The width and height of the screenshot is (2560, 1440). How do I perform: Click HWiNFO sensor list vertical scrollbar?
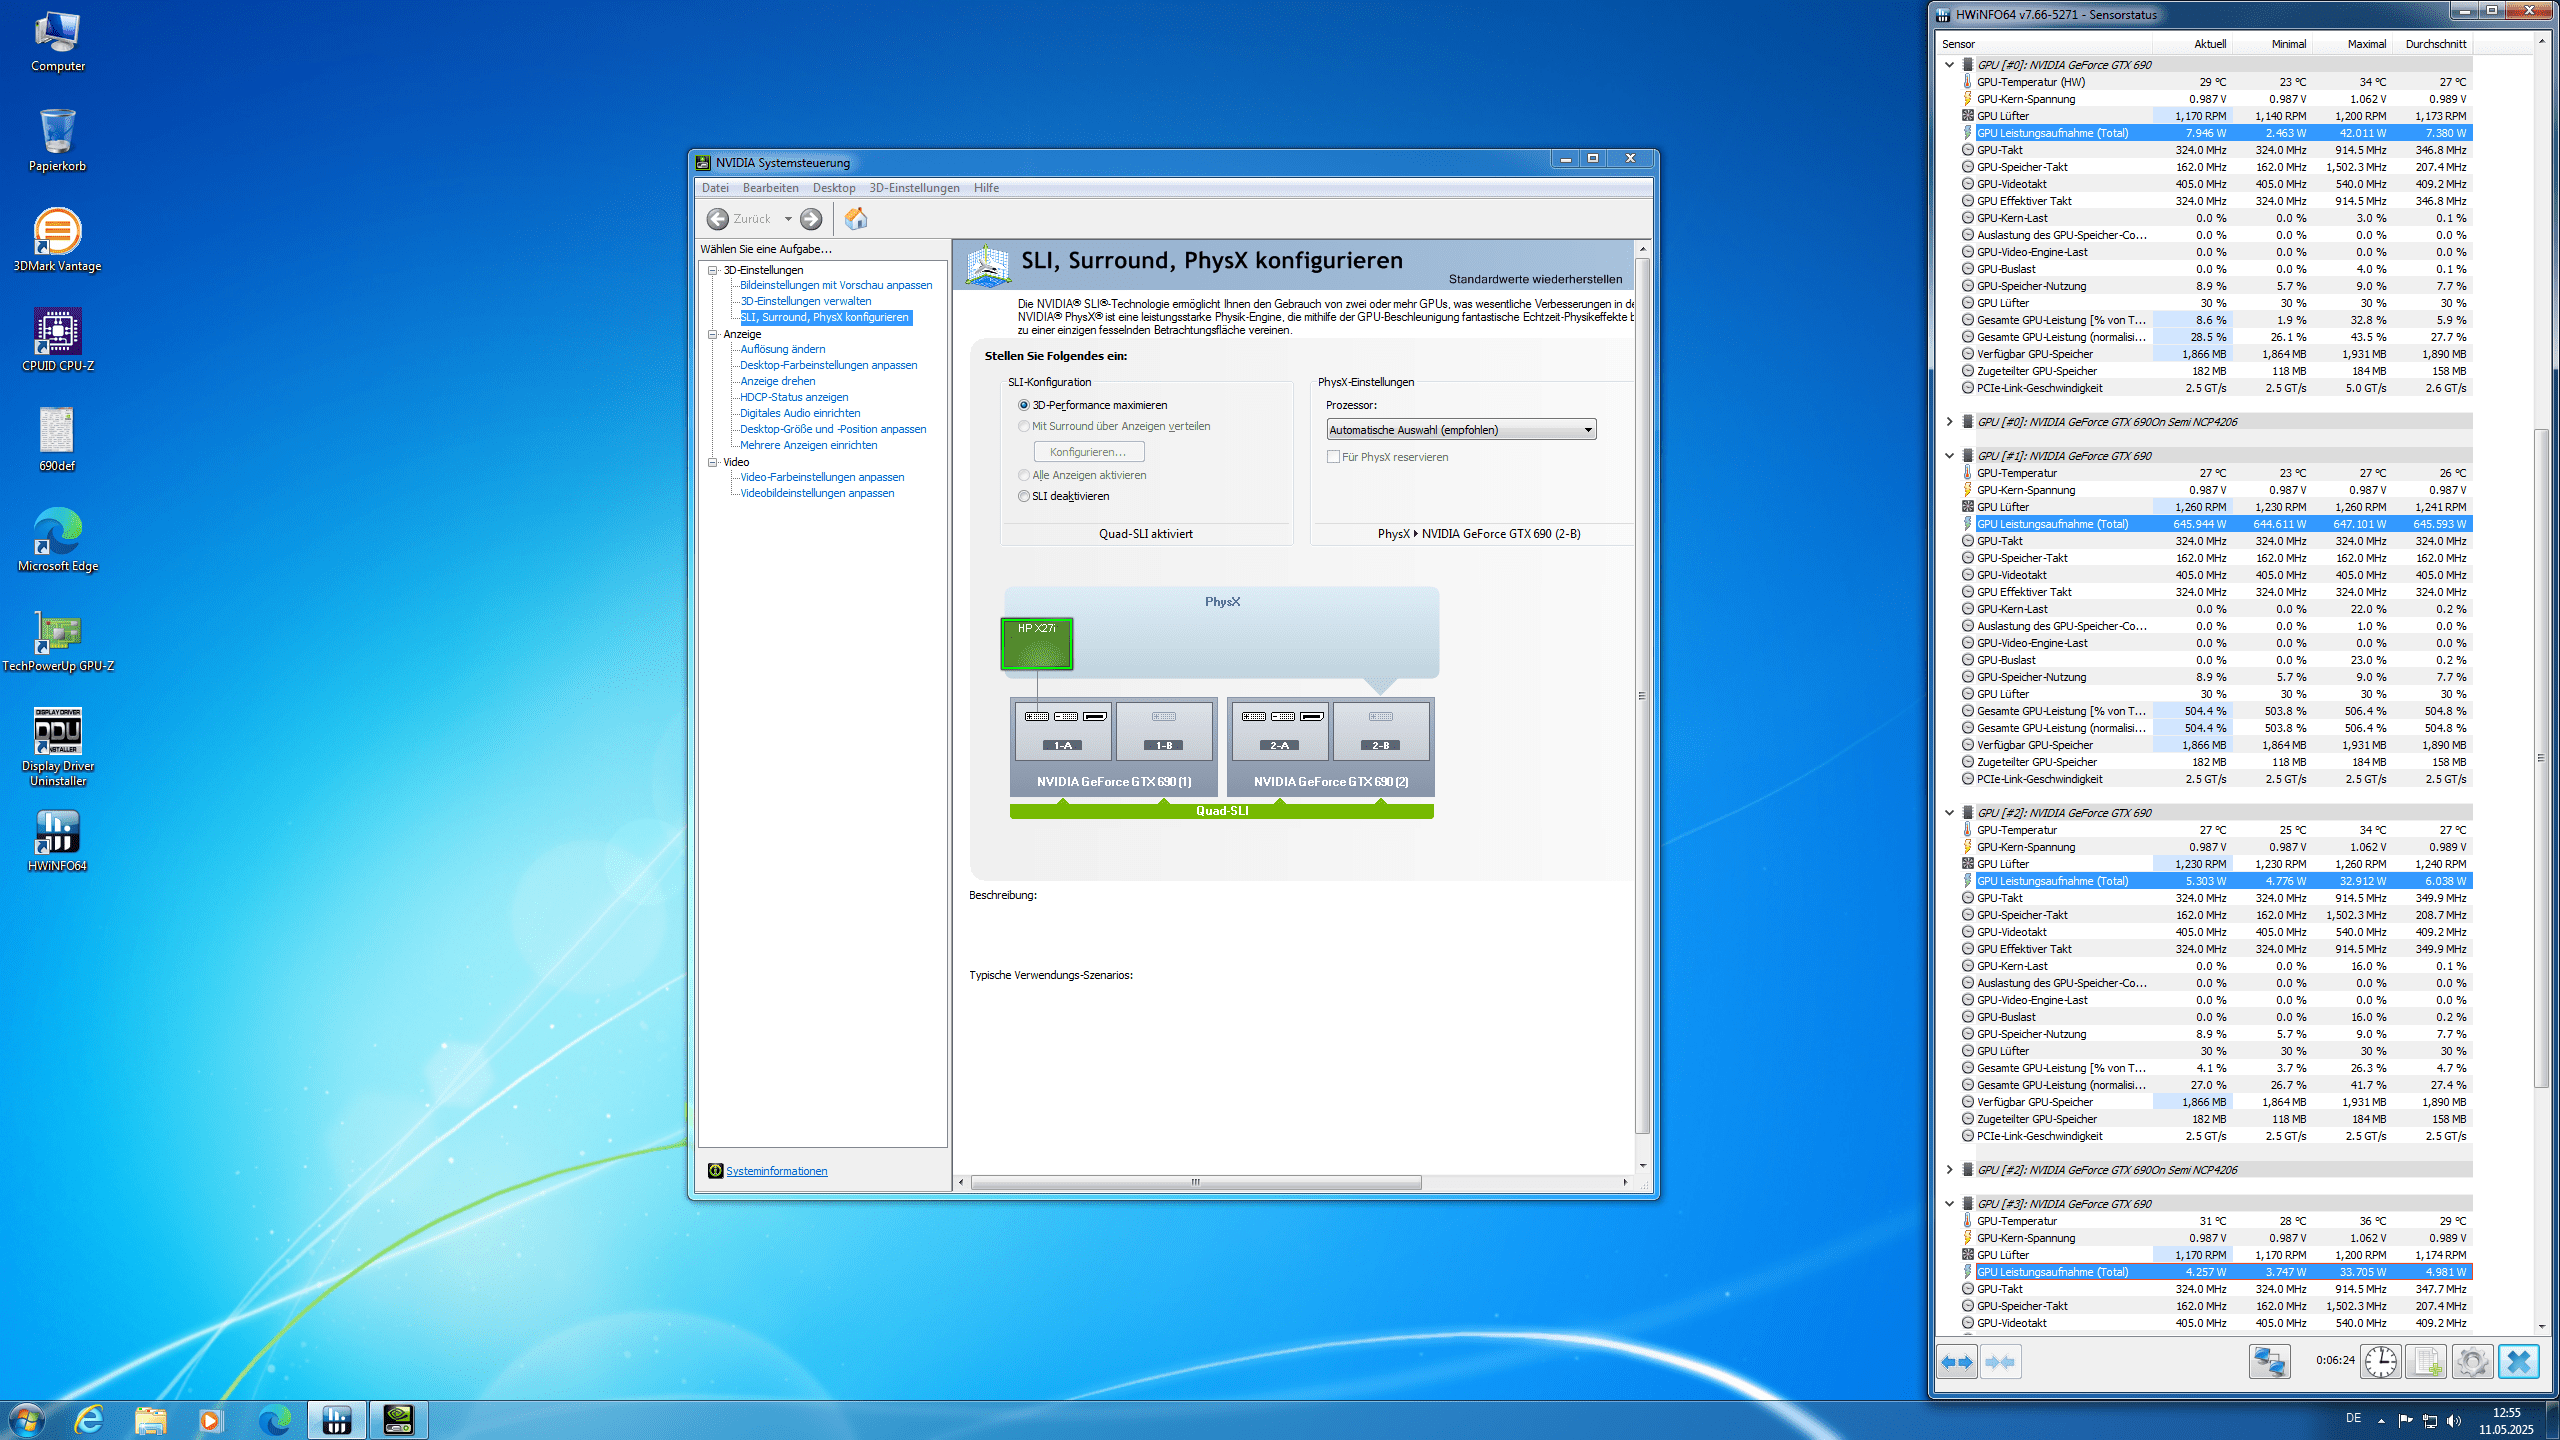tap(2541, 758)
